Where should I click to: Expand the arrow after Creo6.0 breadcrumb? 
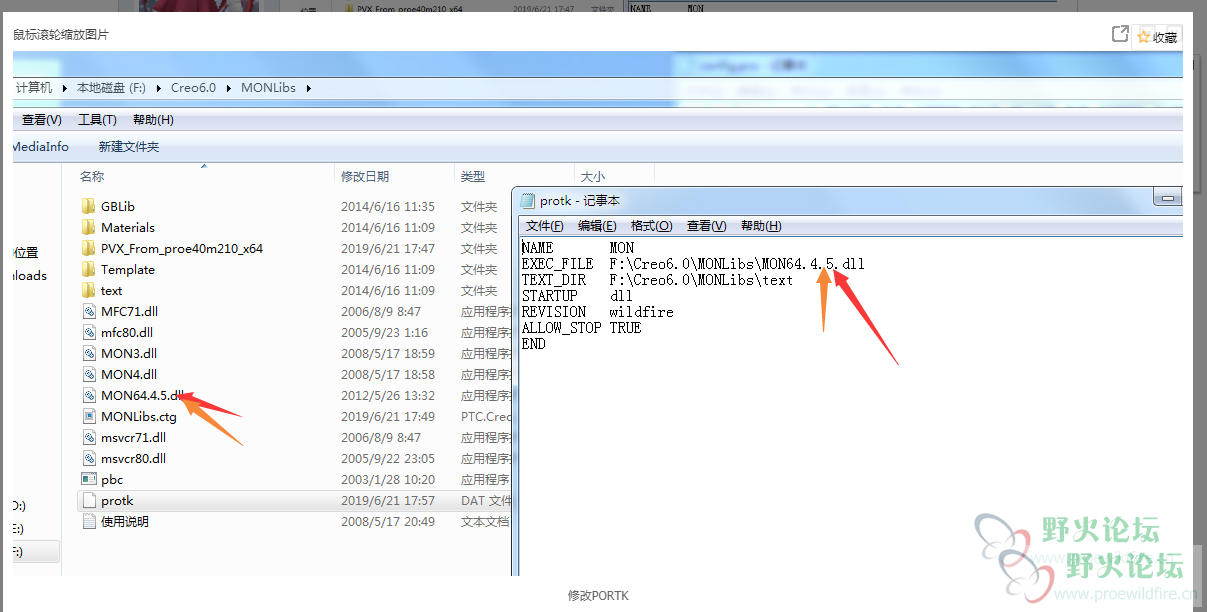coord(229,88)
